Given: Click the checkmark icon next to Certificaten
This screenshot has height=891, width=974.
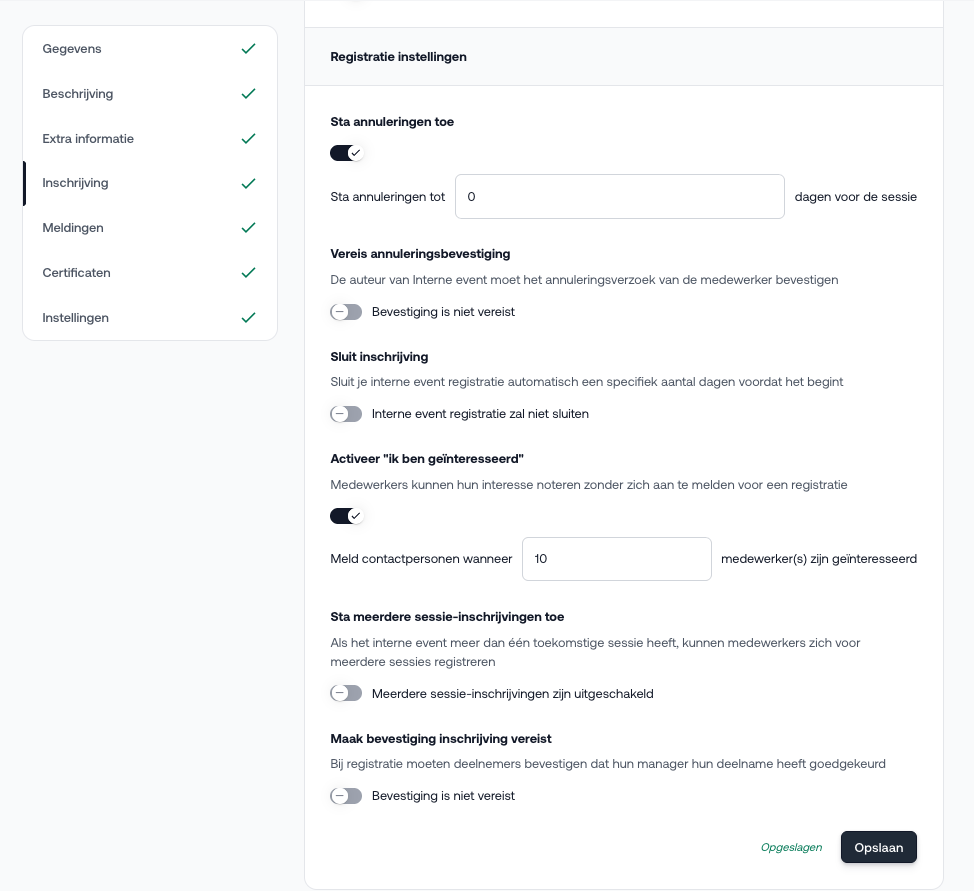Looking at the screenshot, I should 248,273.
